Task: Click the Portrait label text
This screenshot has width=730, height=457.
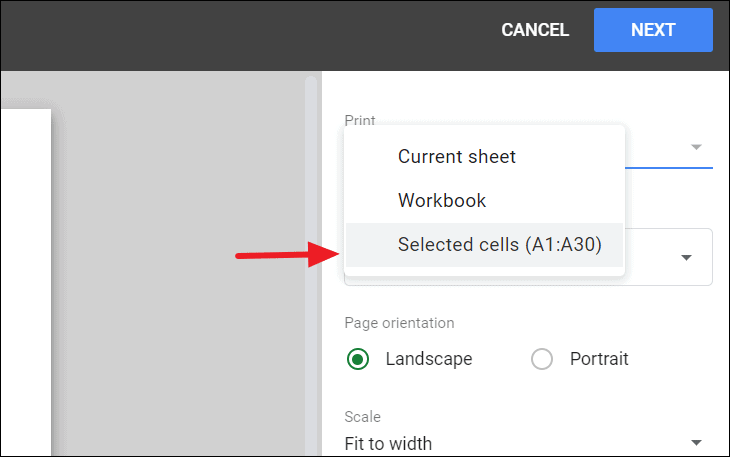Action: coord(599,359)
